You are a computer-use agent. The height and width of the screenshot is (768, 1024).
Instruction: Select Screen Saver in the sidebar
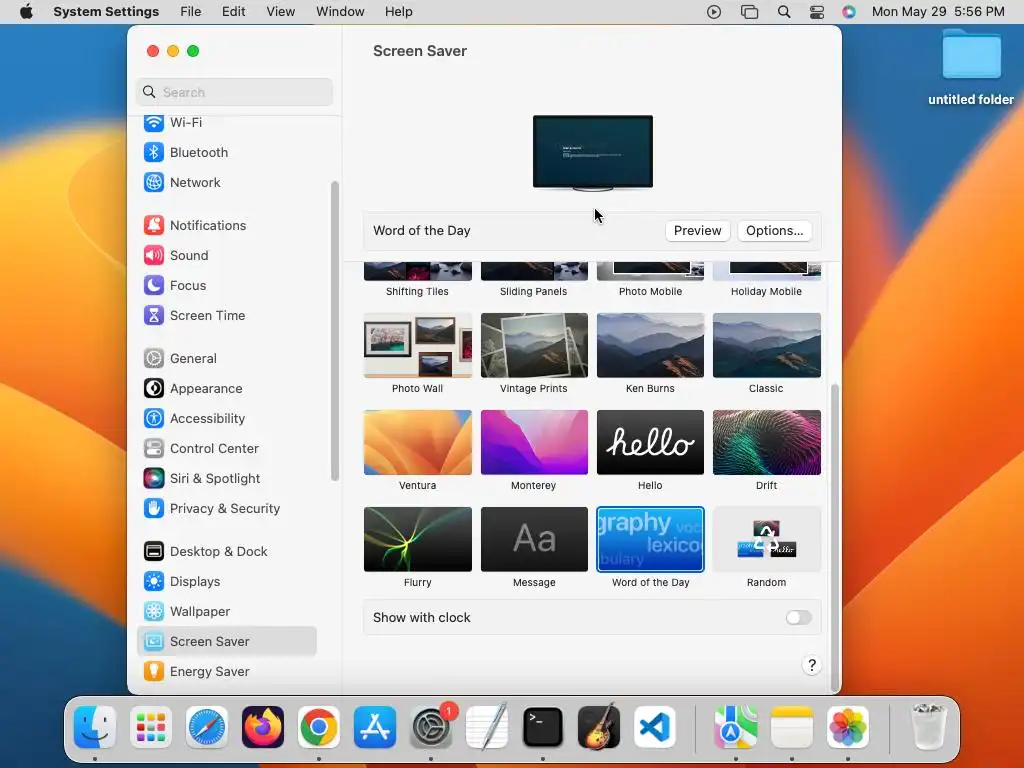pyautogui.click(x=227, y=641)
